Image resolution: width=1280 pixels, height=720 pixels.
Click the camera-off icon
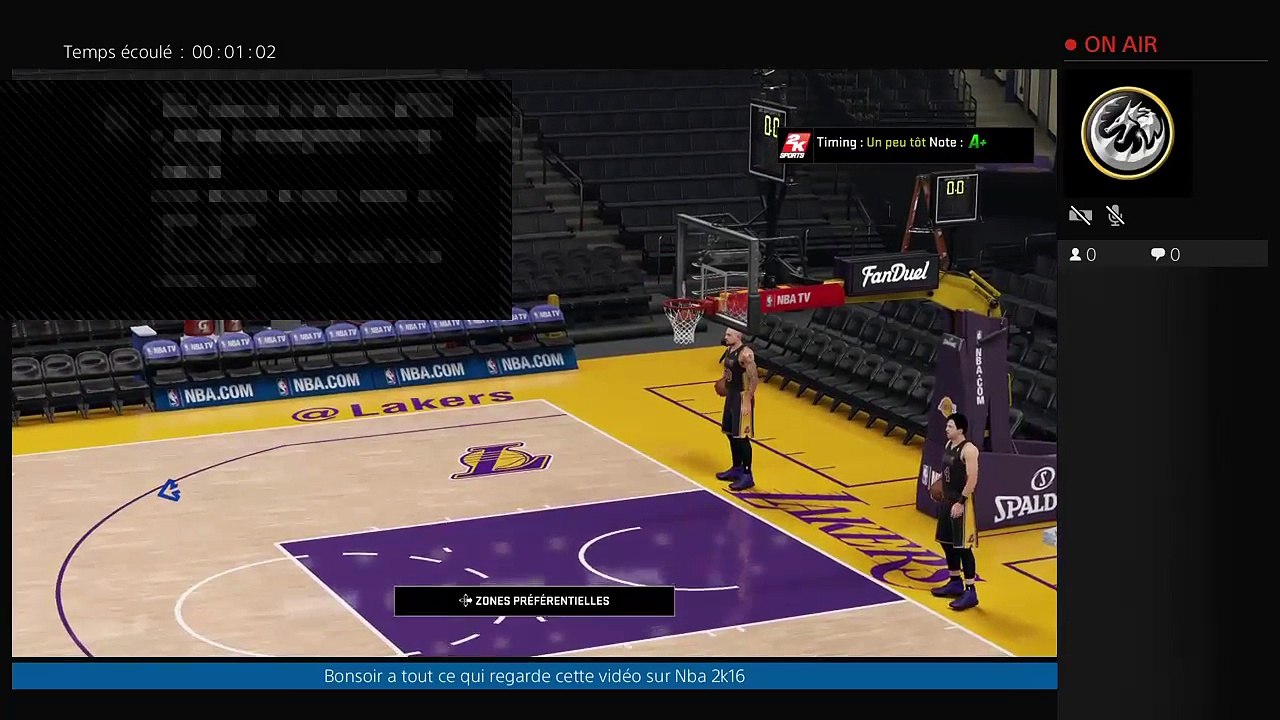(x=1080, y=215)
